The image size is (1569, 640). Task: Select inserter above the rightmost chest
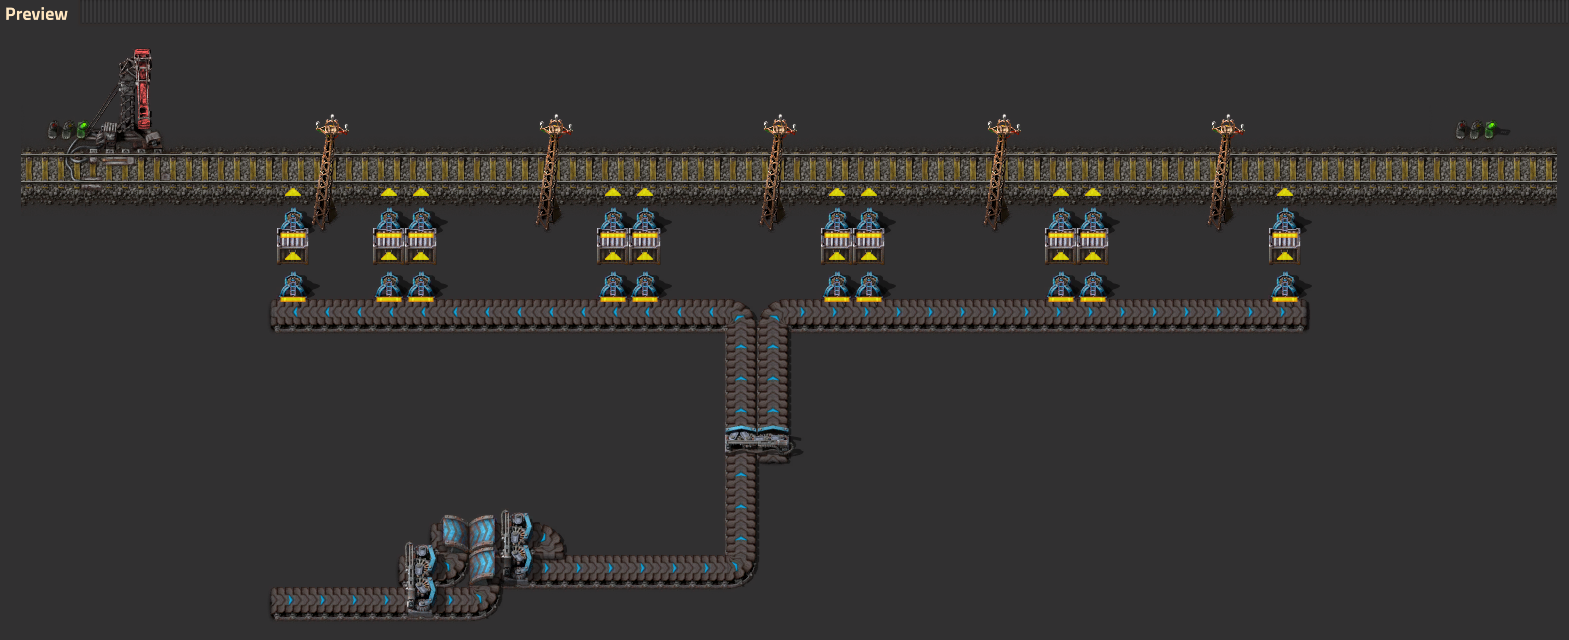(x=1284, y=217)
